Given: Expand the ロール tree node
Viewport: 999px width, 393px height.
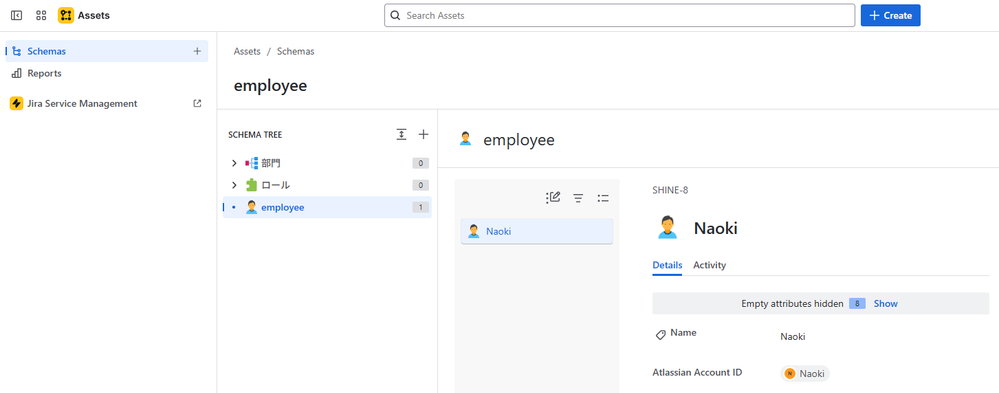Looking at the screenshot, I should click(234, 185).
